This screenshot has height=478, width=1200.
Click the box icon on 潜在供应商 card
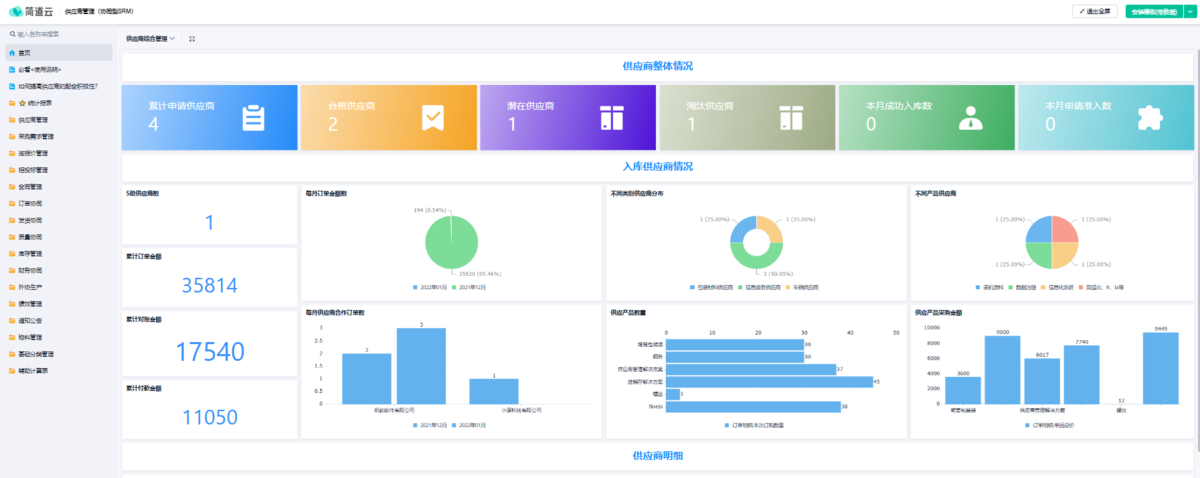(612, 117)
